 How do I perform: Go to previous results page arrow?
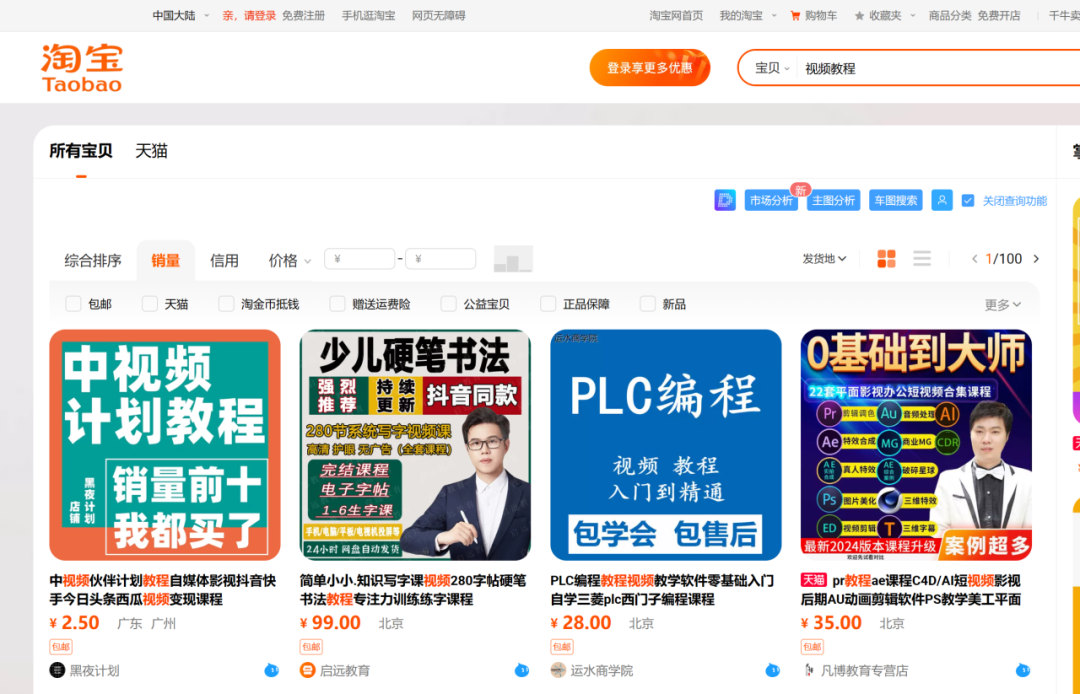[x=974, y=259]
